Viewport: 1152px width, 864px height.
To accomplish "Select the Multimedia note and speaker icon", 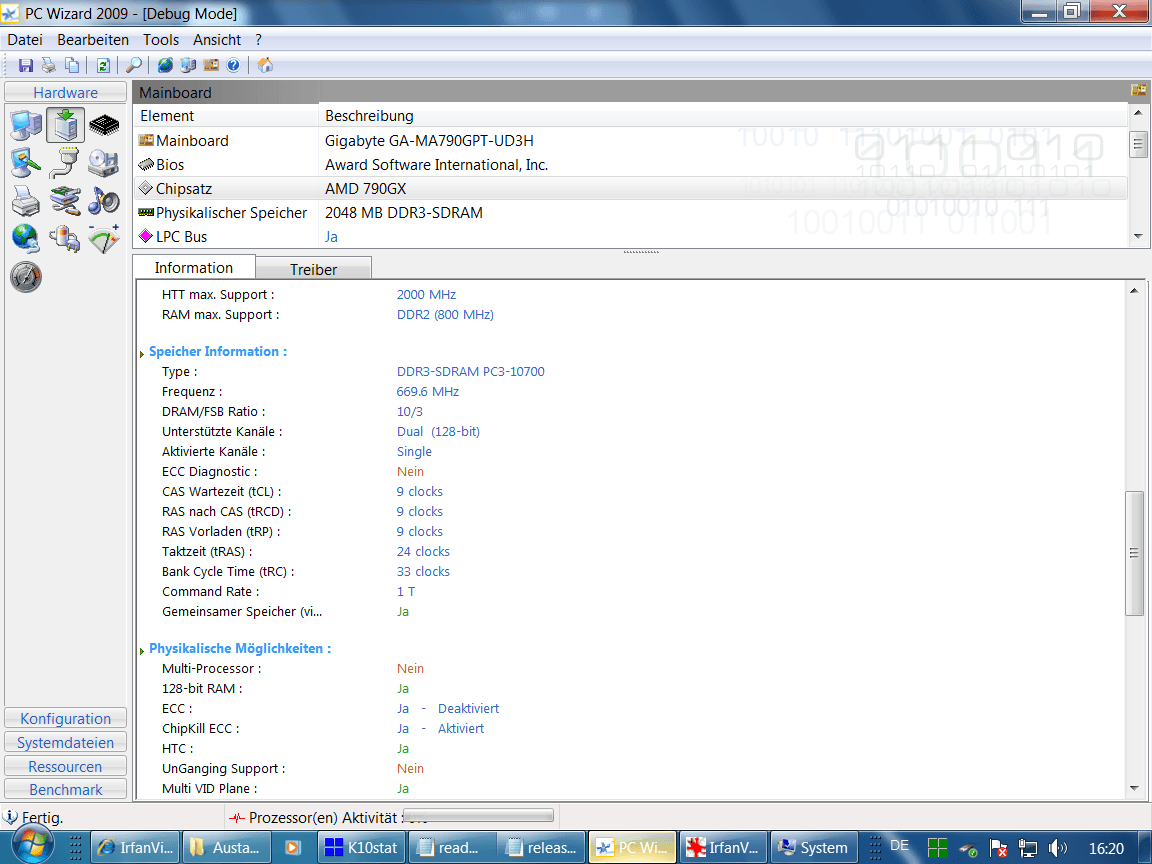I will pyautogui.click(x=104, y=201).
